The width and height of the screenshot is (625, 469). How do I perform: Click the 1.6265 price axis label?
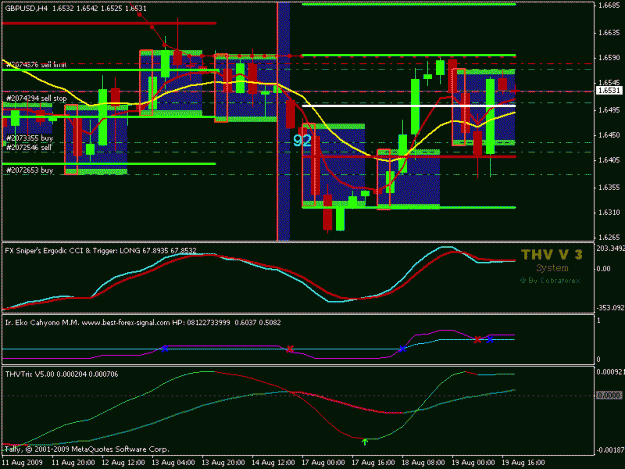tap(609, 237)
